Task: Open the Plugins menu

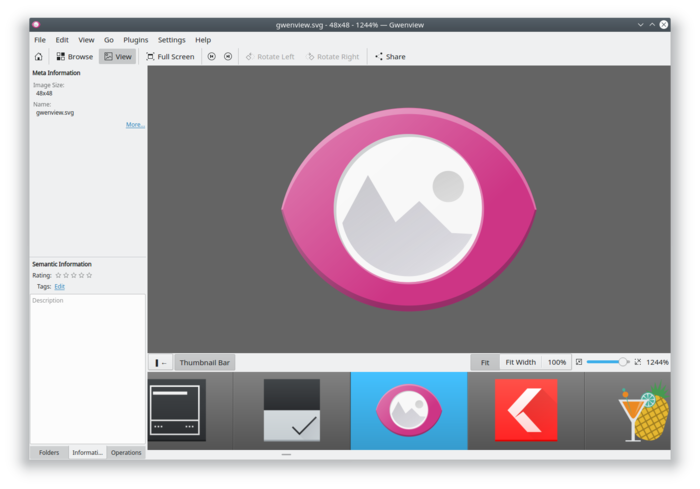Action: [x=136, y=40]
